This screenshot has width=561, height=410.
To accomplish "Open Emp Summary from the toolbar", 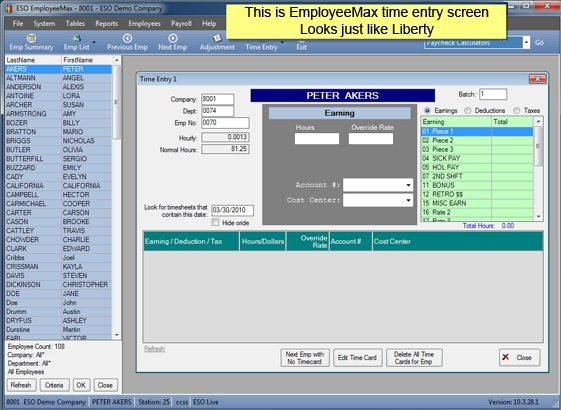I will [31, 42].
